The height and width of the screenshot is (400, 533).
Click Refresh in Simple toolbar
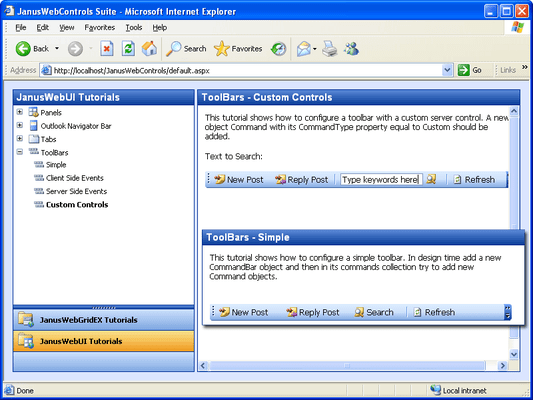(x=434, y=312)
